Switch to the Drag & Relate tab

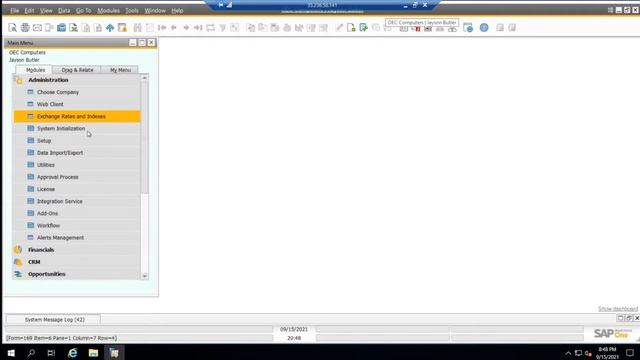(78, 70)
